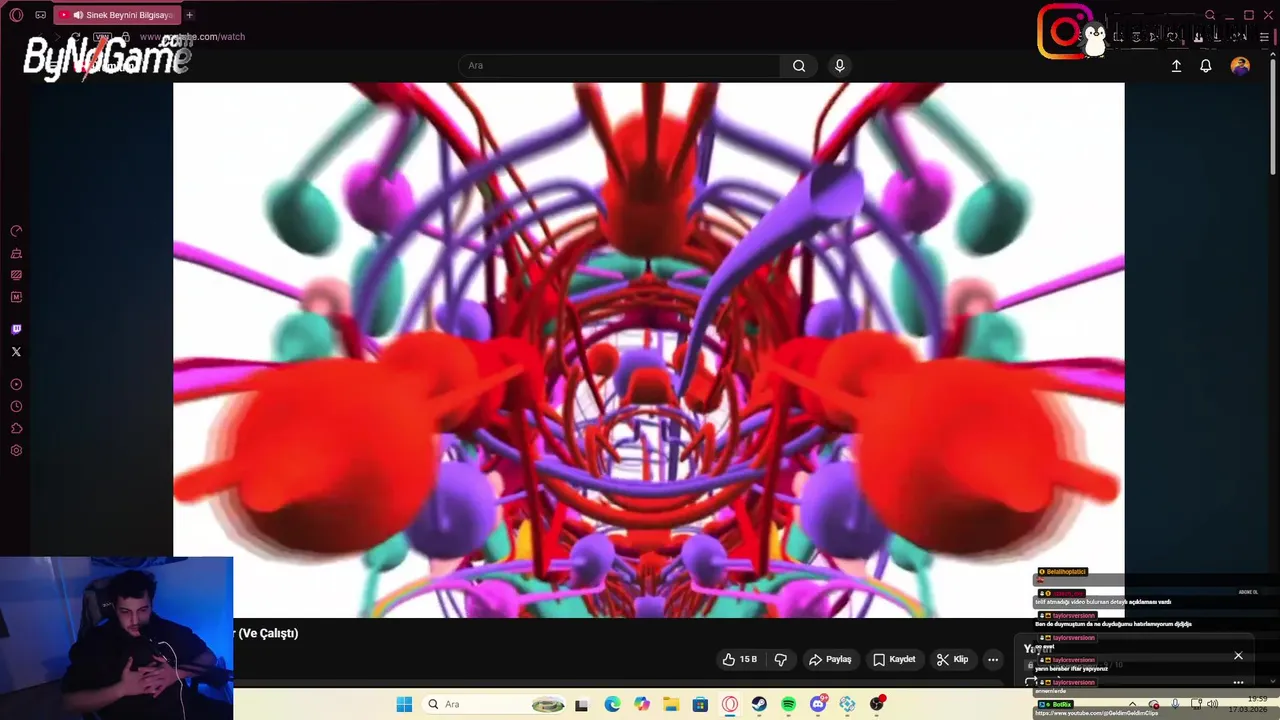Open the Extensions cube icon in sidebar
Screen dimensions: 1280x720
[x=16, y=429]
